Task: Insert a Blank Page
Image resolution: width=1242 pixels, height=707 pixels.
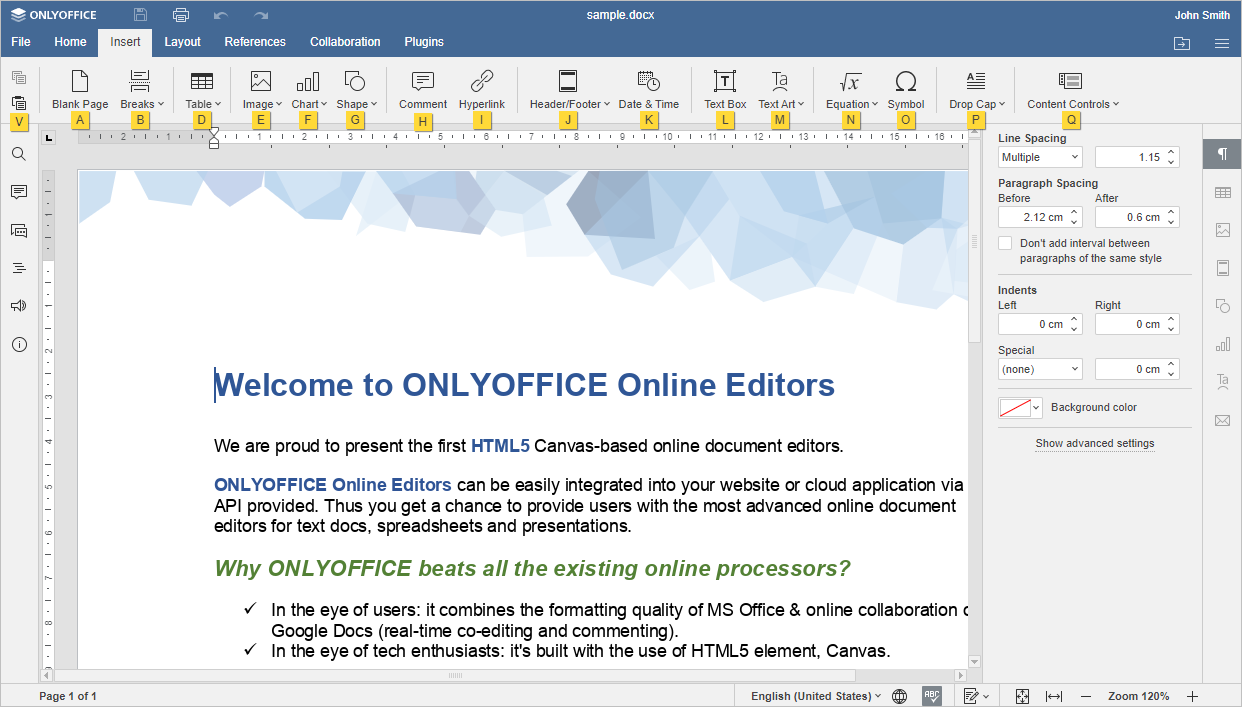Action: [x=80, y=90]
